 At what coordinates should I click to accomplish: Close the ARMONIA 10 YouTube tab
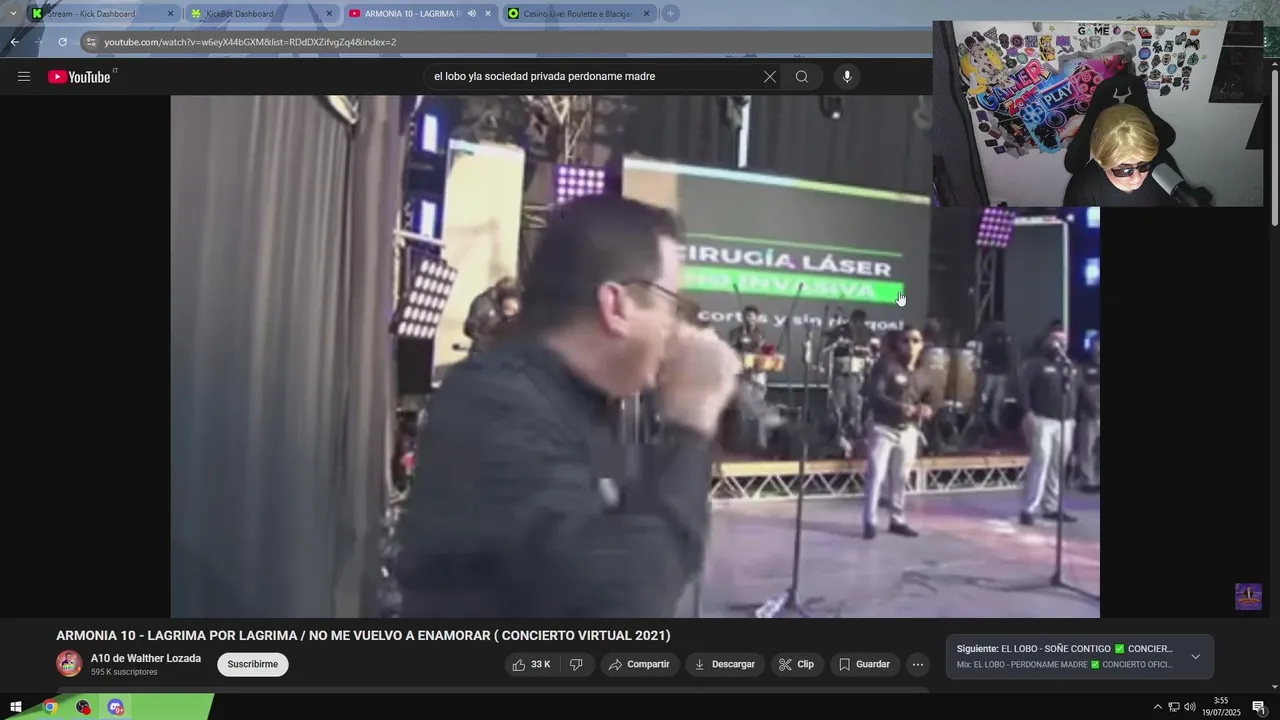(488, 14)
